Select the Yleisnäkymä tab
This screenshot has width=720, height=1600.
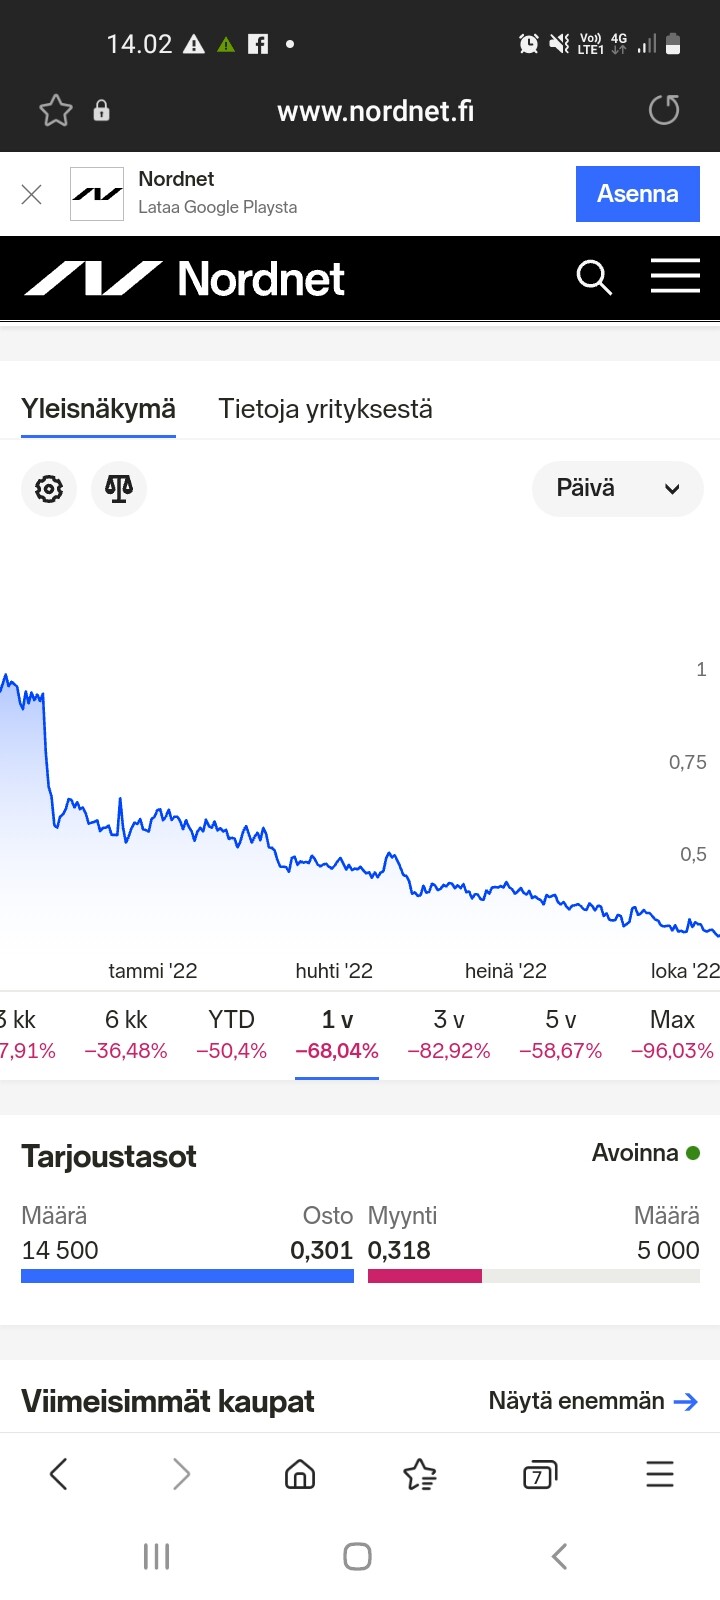[x=98, y=409]
